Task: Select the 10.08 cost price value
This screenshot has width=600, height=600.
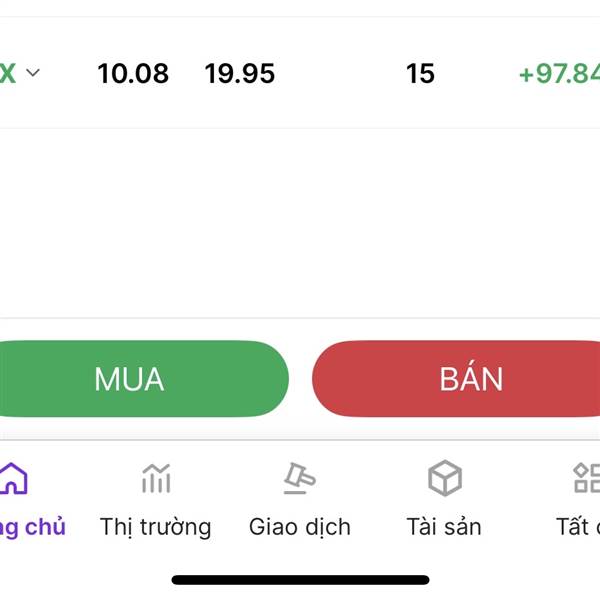Action: [133, 73]
